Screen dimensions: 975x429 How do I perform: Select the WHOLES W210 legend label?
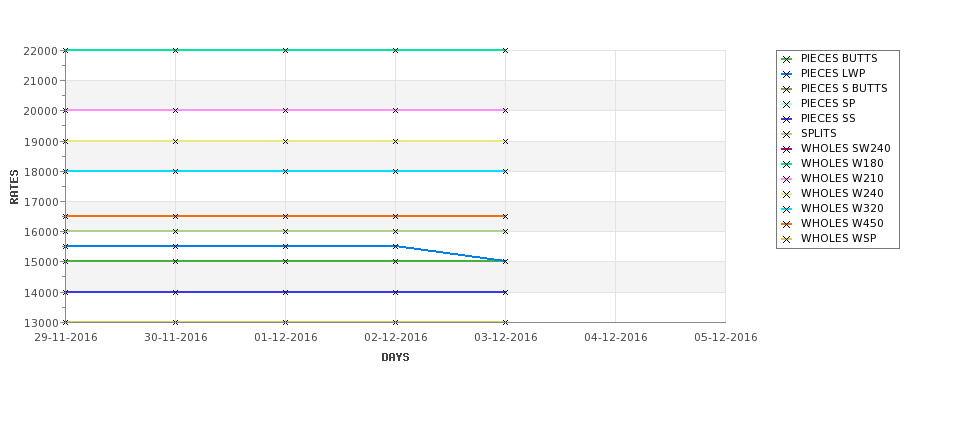coord(842,178)
